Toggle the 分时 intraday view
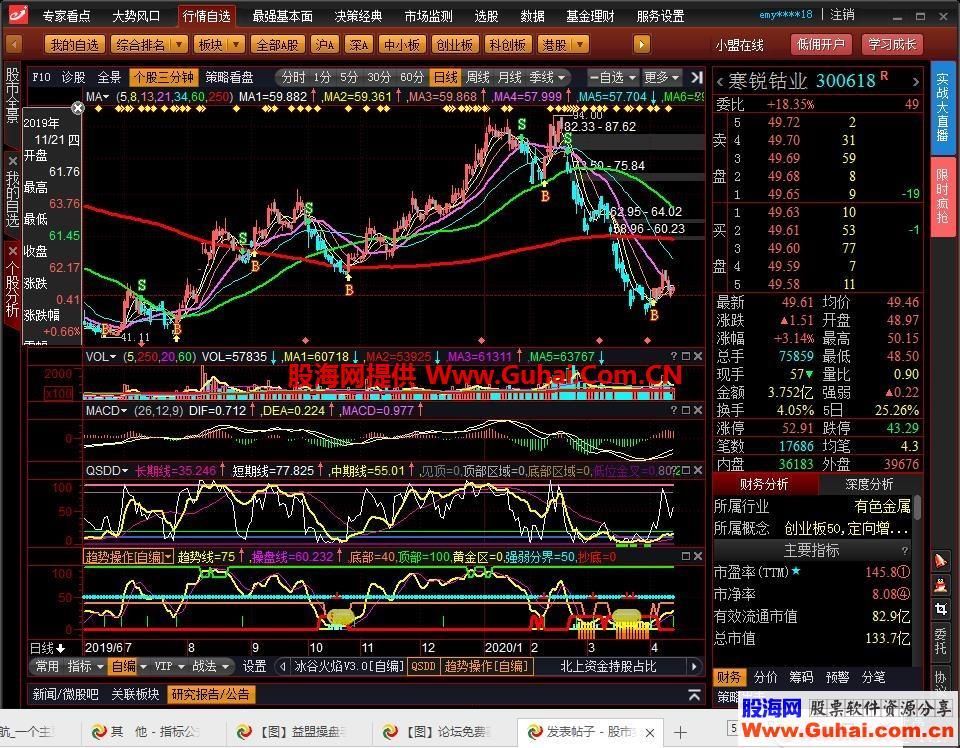The image size is (960, 748). point(292,77)
